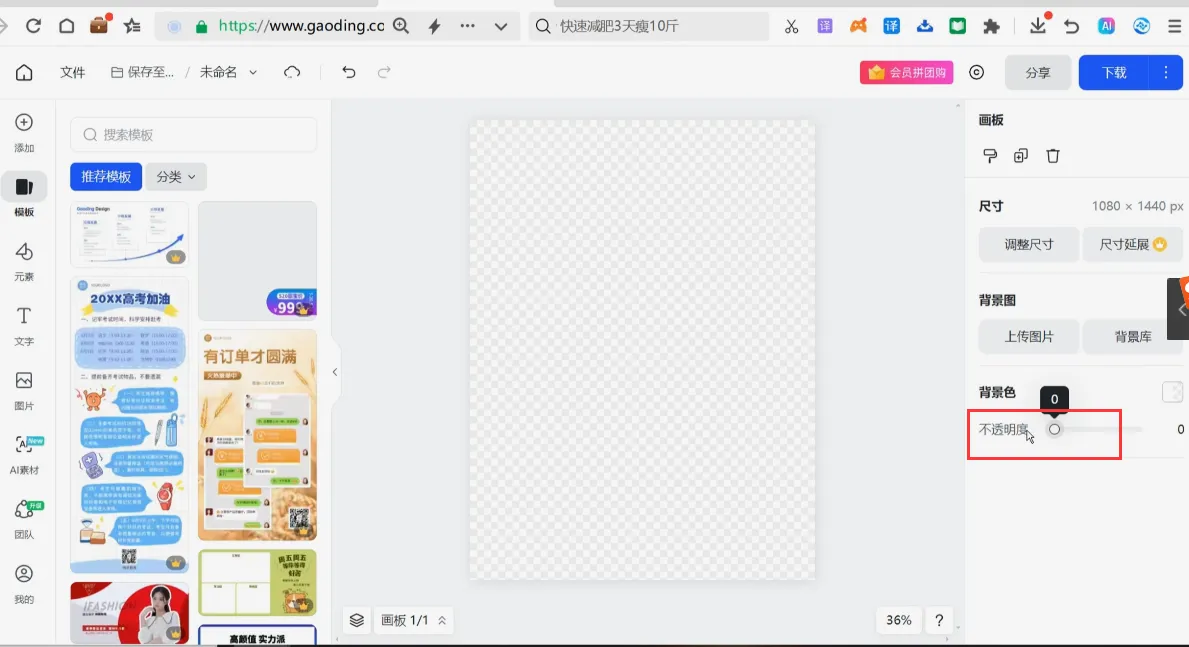1189x647 pixels.
Task: Open the AI素材 panel
Action: click(x=24, y=455)
